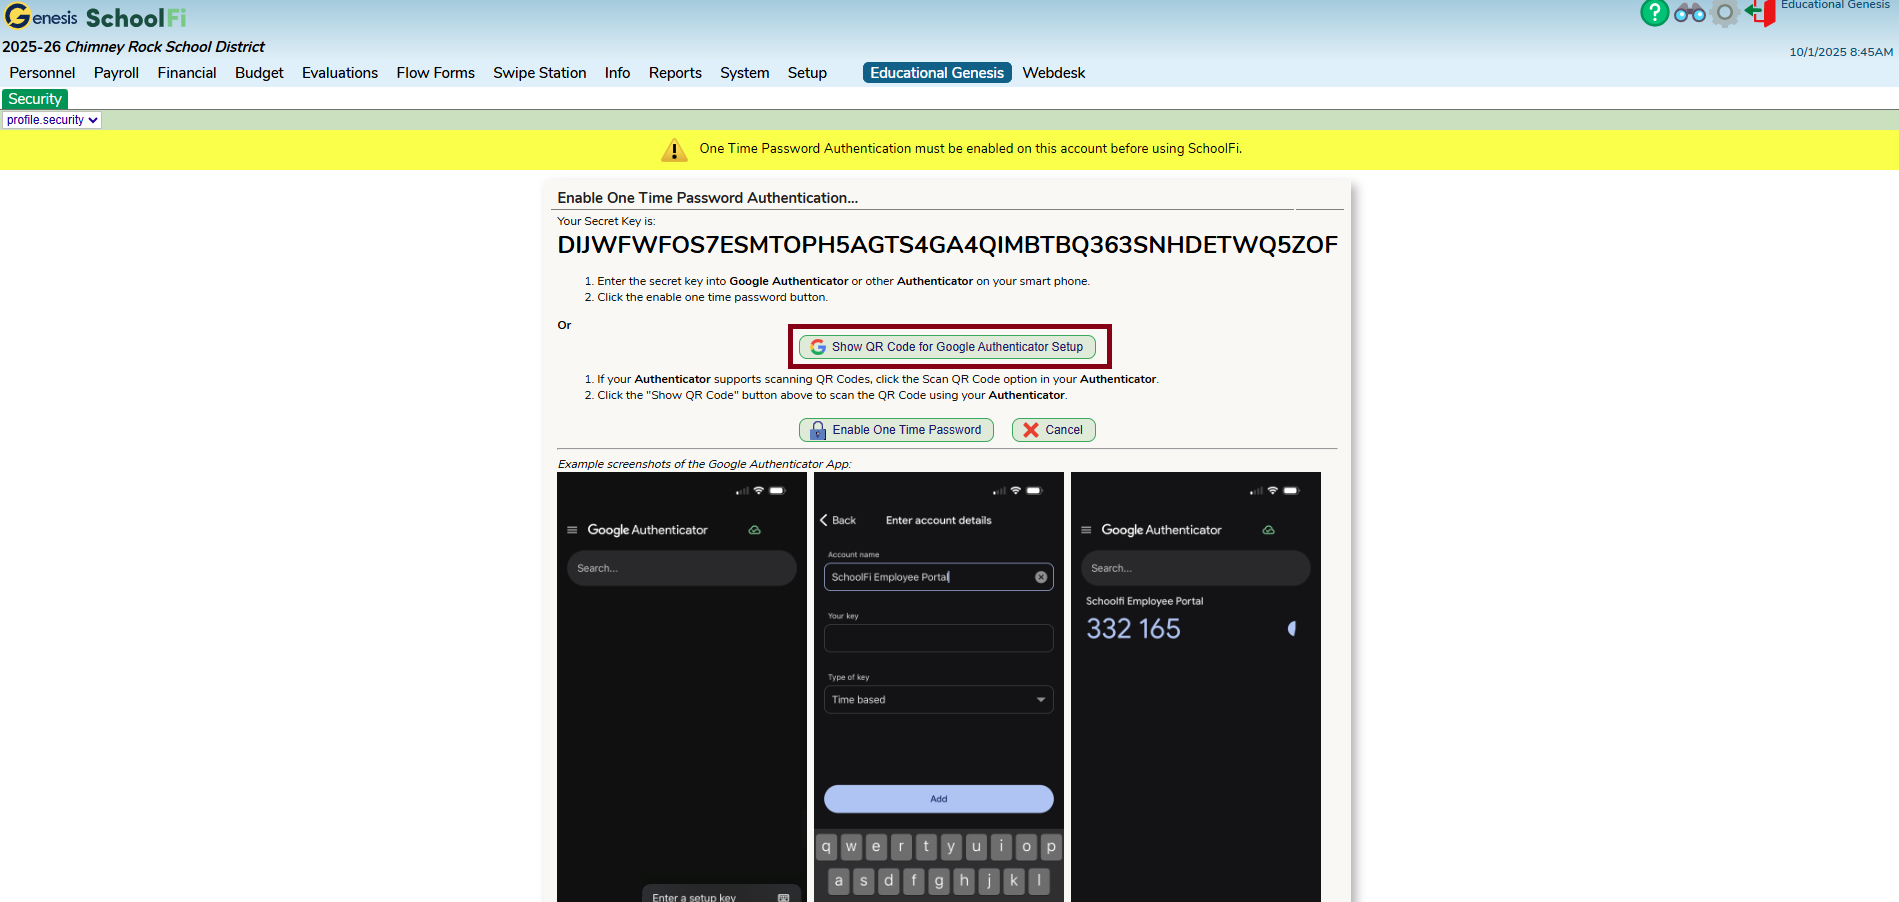Open the green help question mark icon
The image size is (1899, 902).
1655,13
